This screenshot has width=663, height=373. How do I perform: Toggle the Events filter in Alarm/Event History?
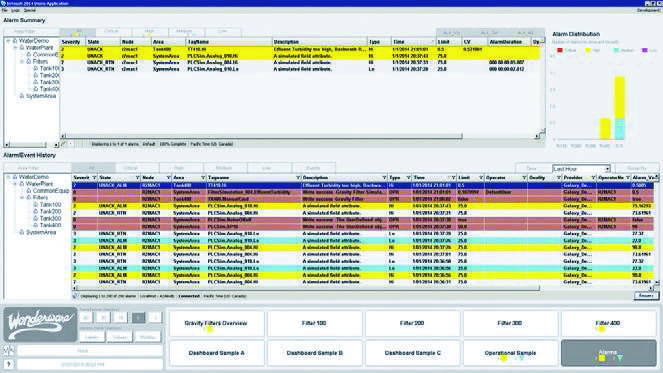313,168
